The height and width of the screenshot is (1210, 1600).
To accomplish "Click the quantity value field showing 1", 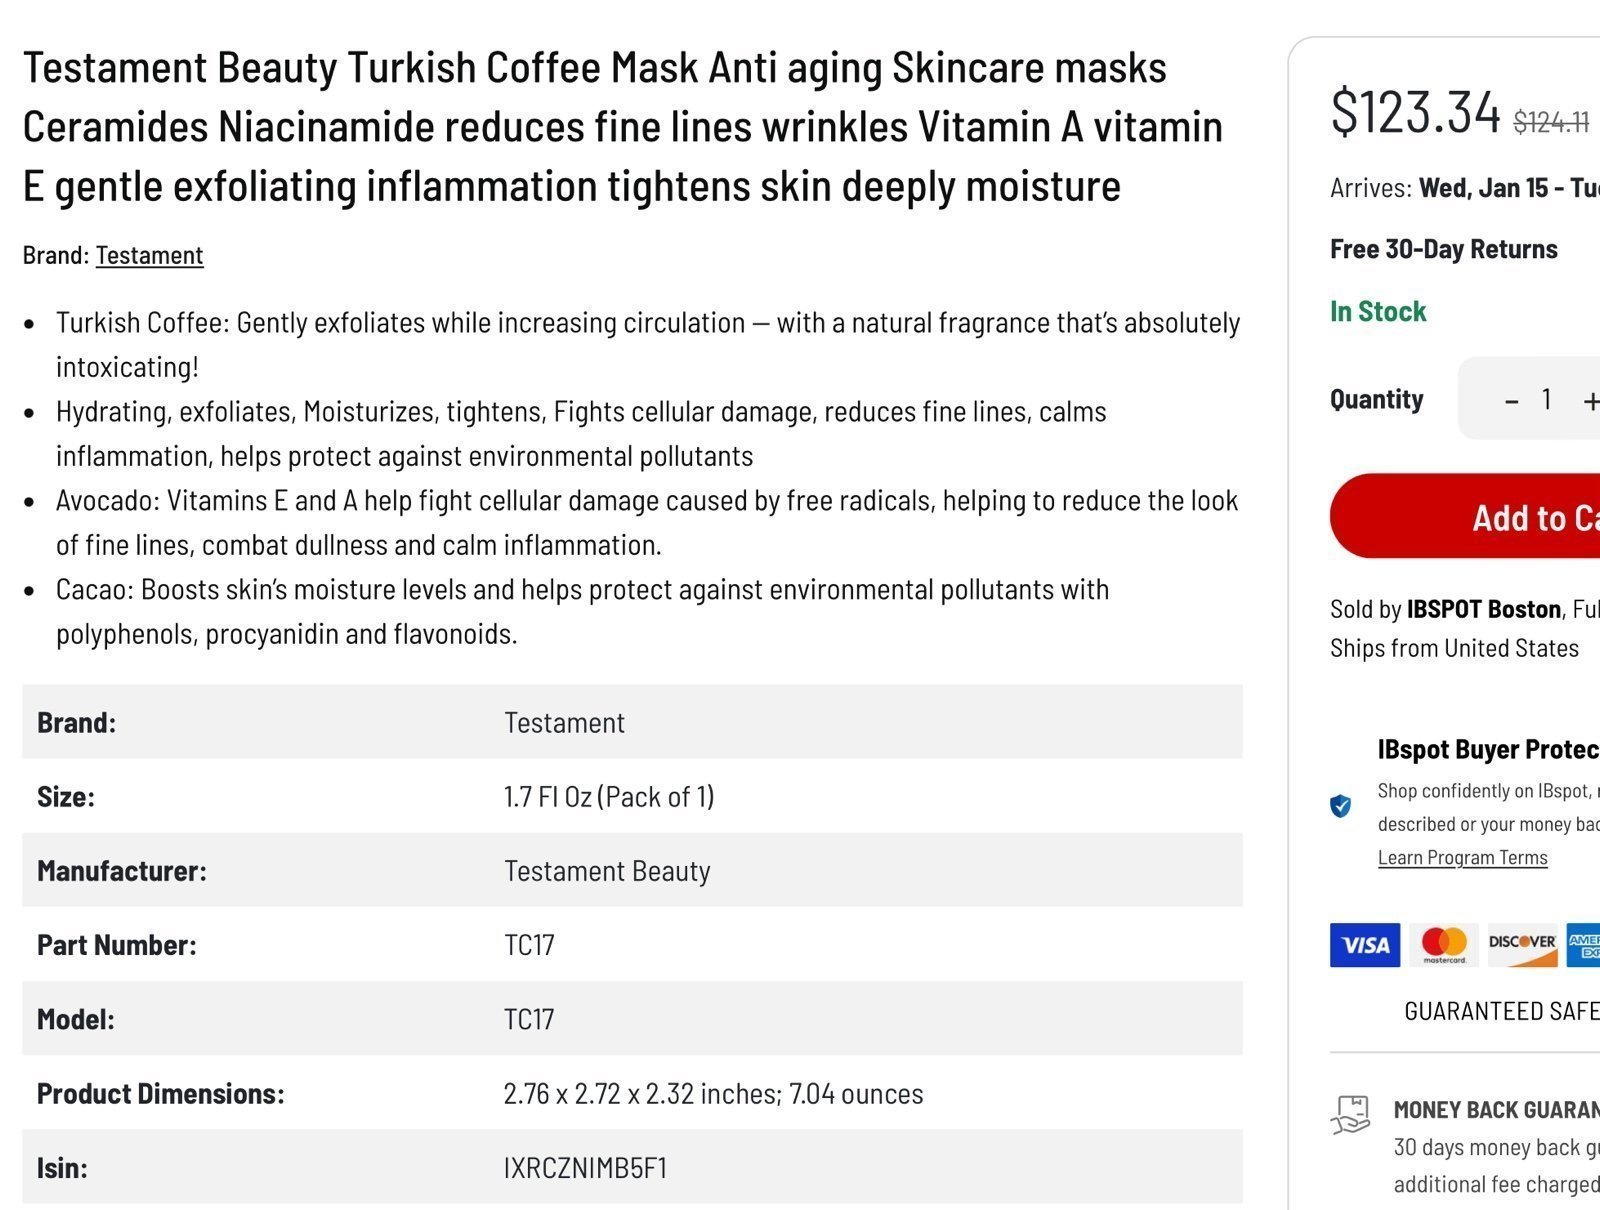I will click(x=1546, y=400).
